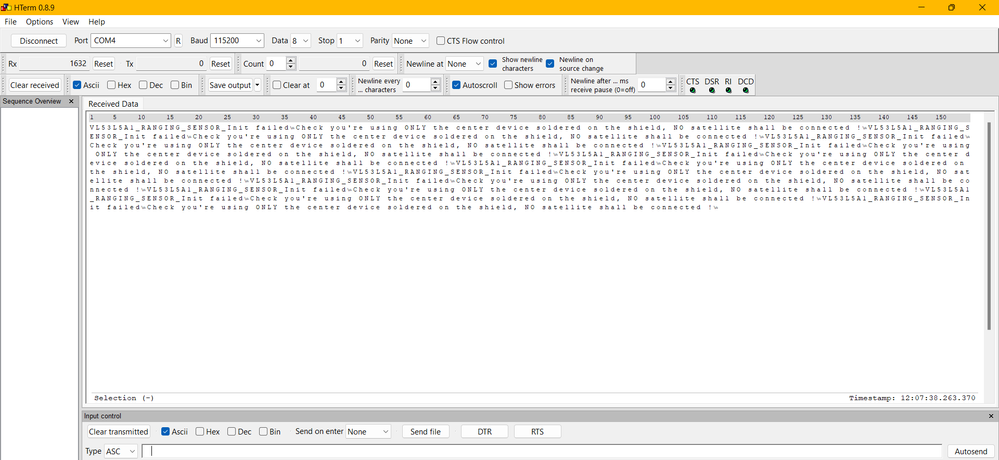Click the Autosend button
The image size is (999, 460).
pyautogui.click(x=971, y=451)
